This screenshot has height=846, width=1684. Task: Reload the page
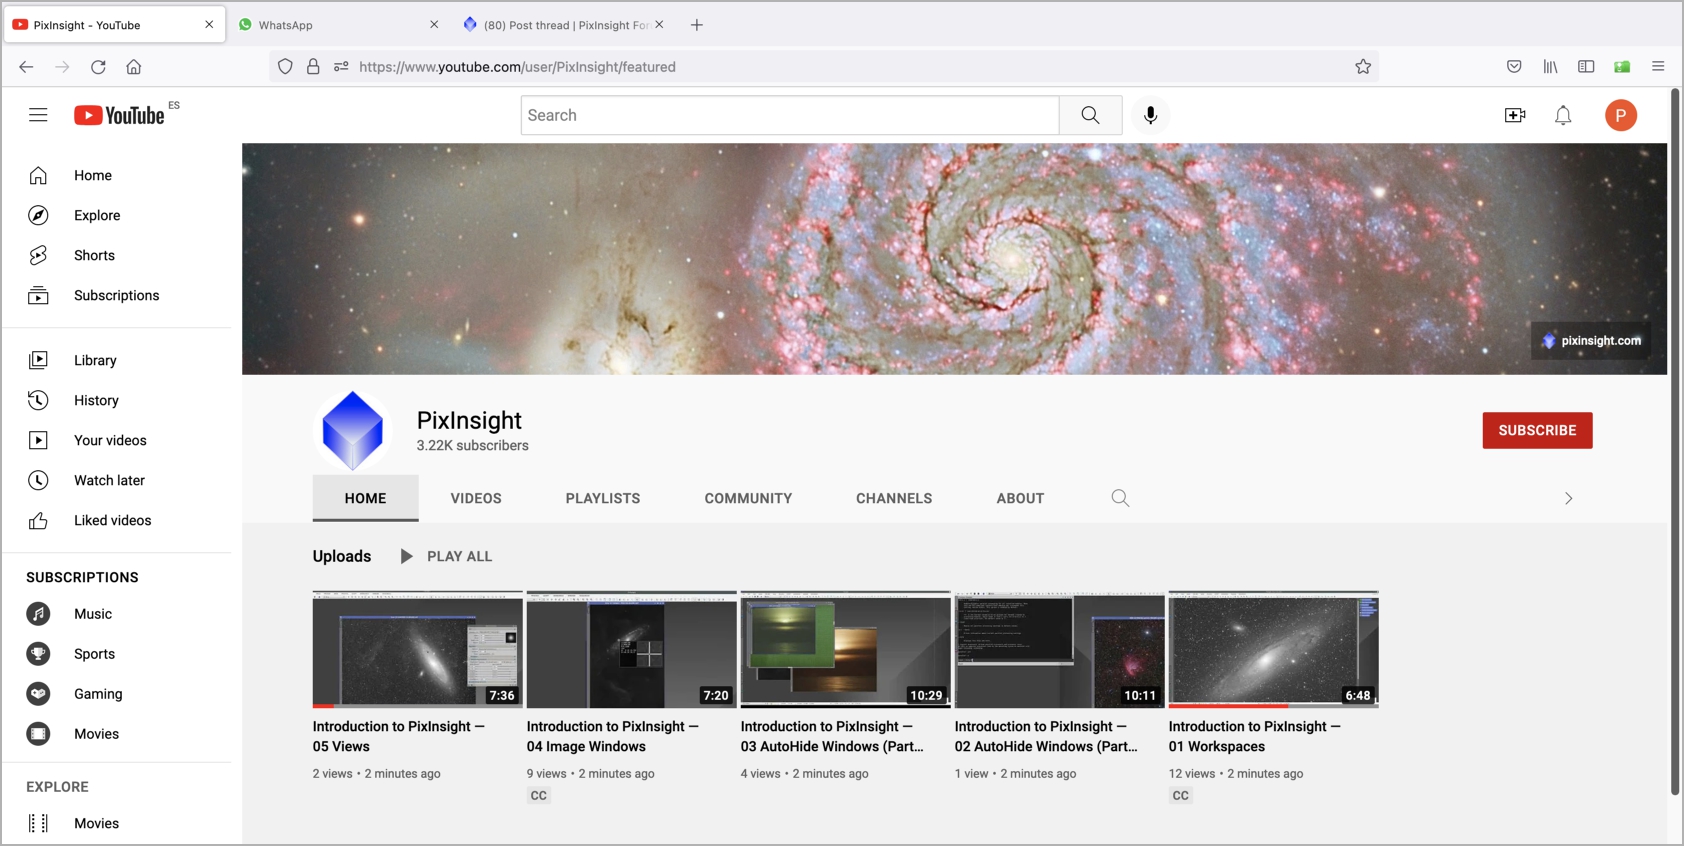[x=98, y=67]
